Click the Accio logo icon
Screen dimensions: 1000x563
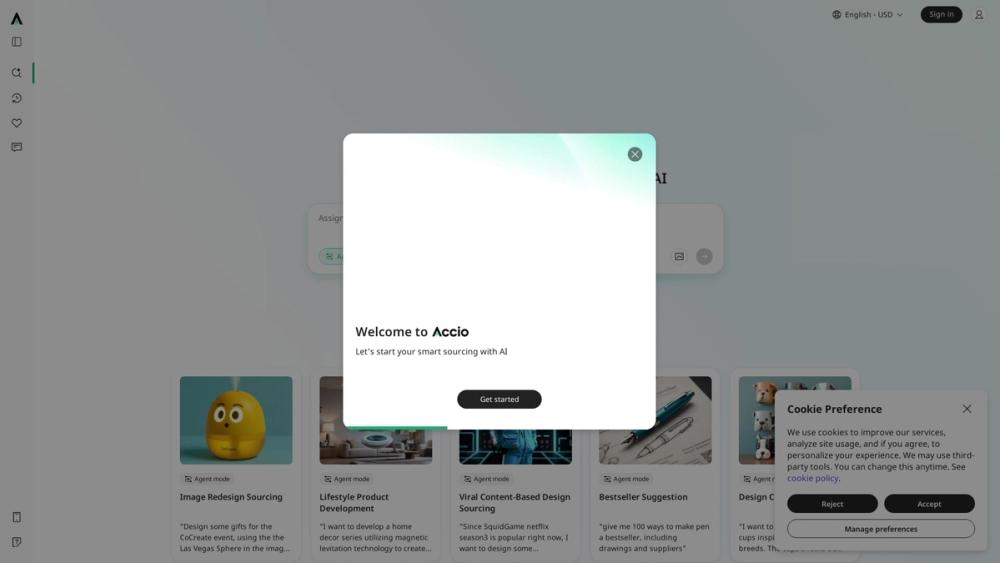(x=17, y=18)
